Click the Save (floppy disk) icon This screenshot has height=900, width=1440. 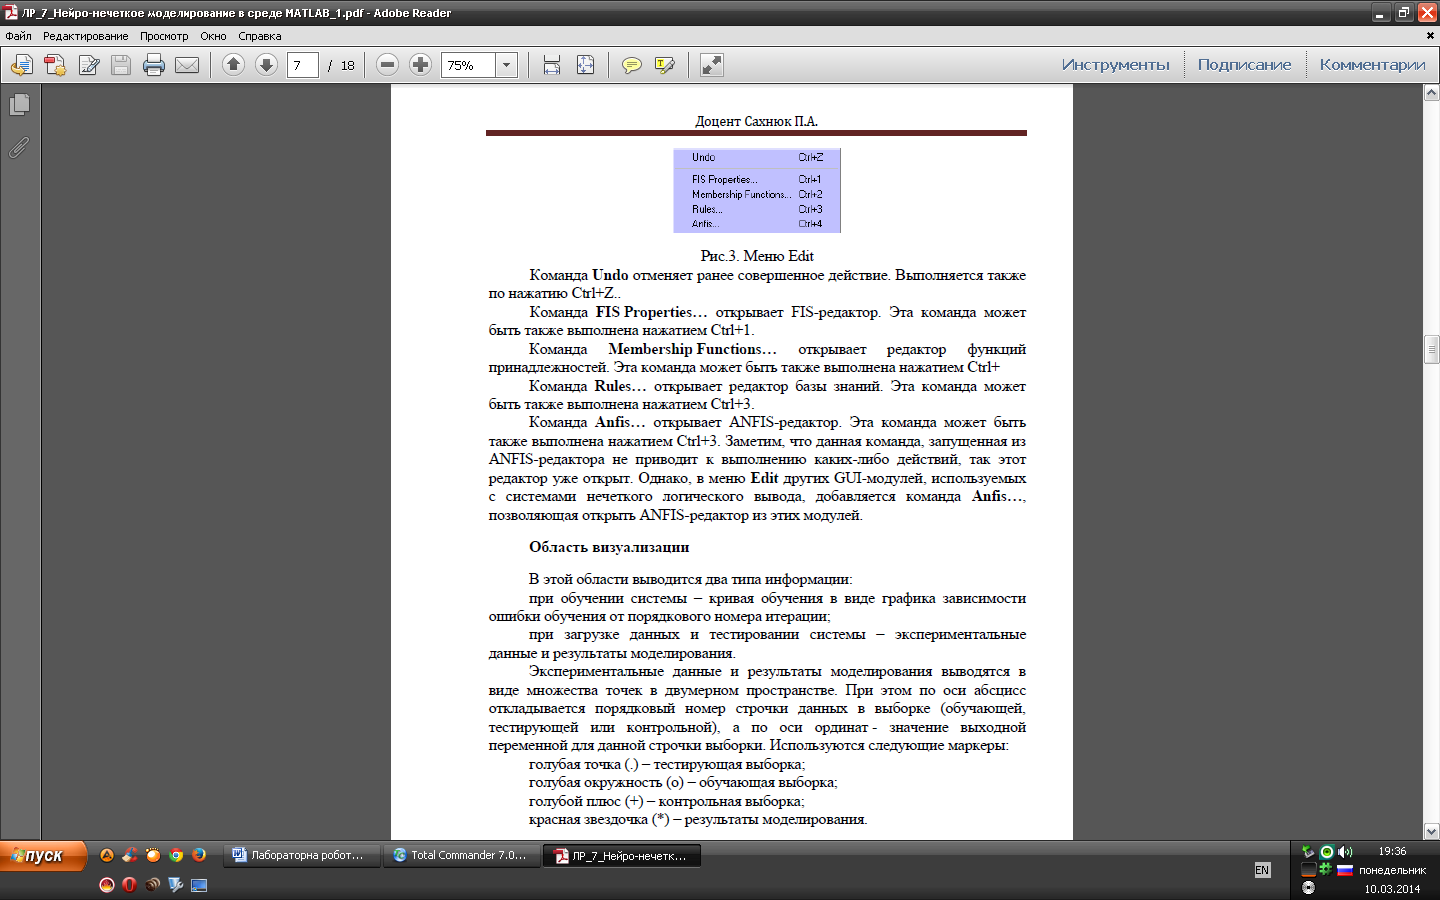121,65
